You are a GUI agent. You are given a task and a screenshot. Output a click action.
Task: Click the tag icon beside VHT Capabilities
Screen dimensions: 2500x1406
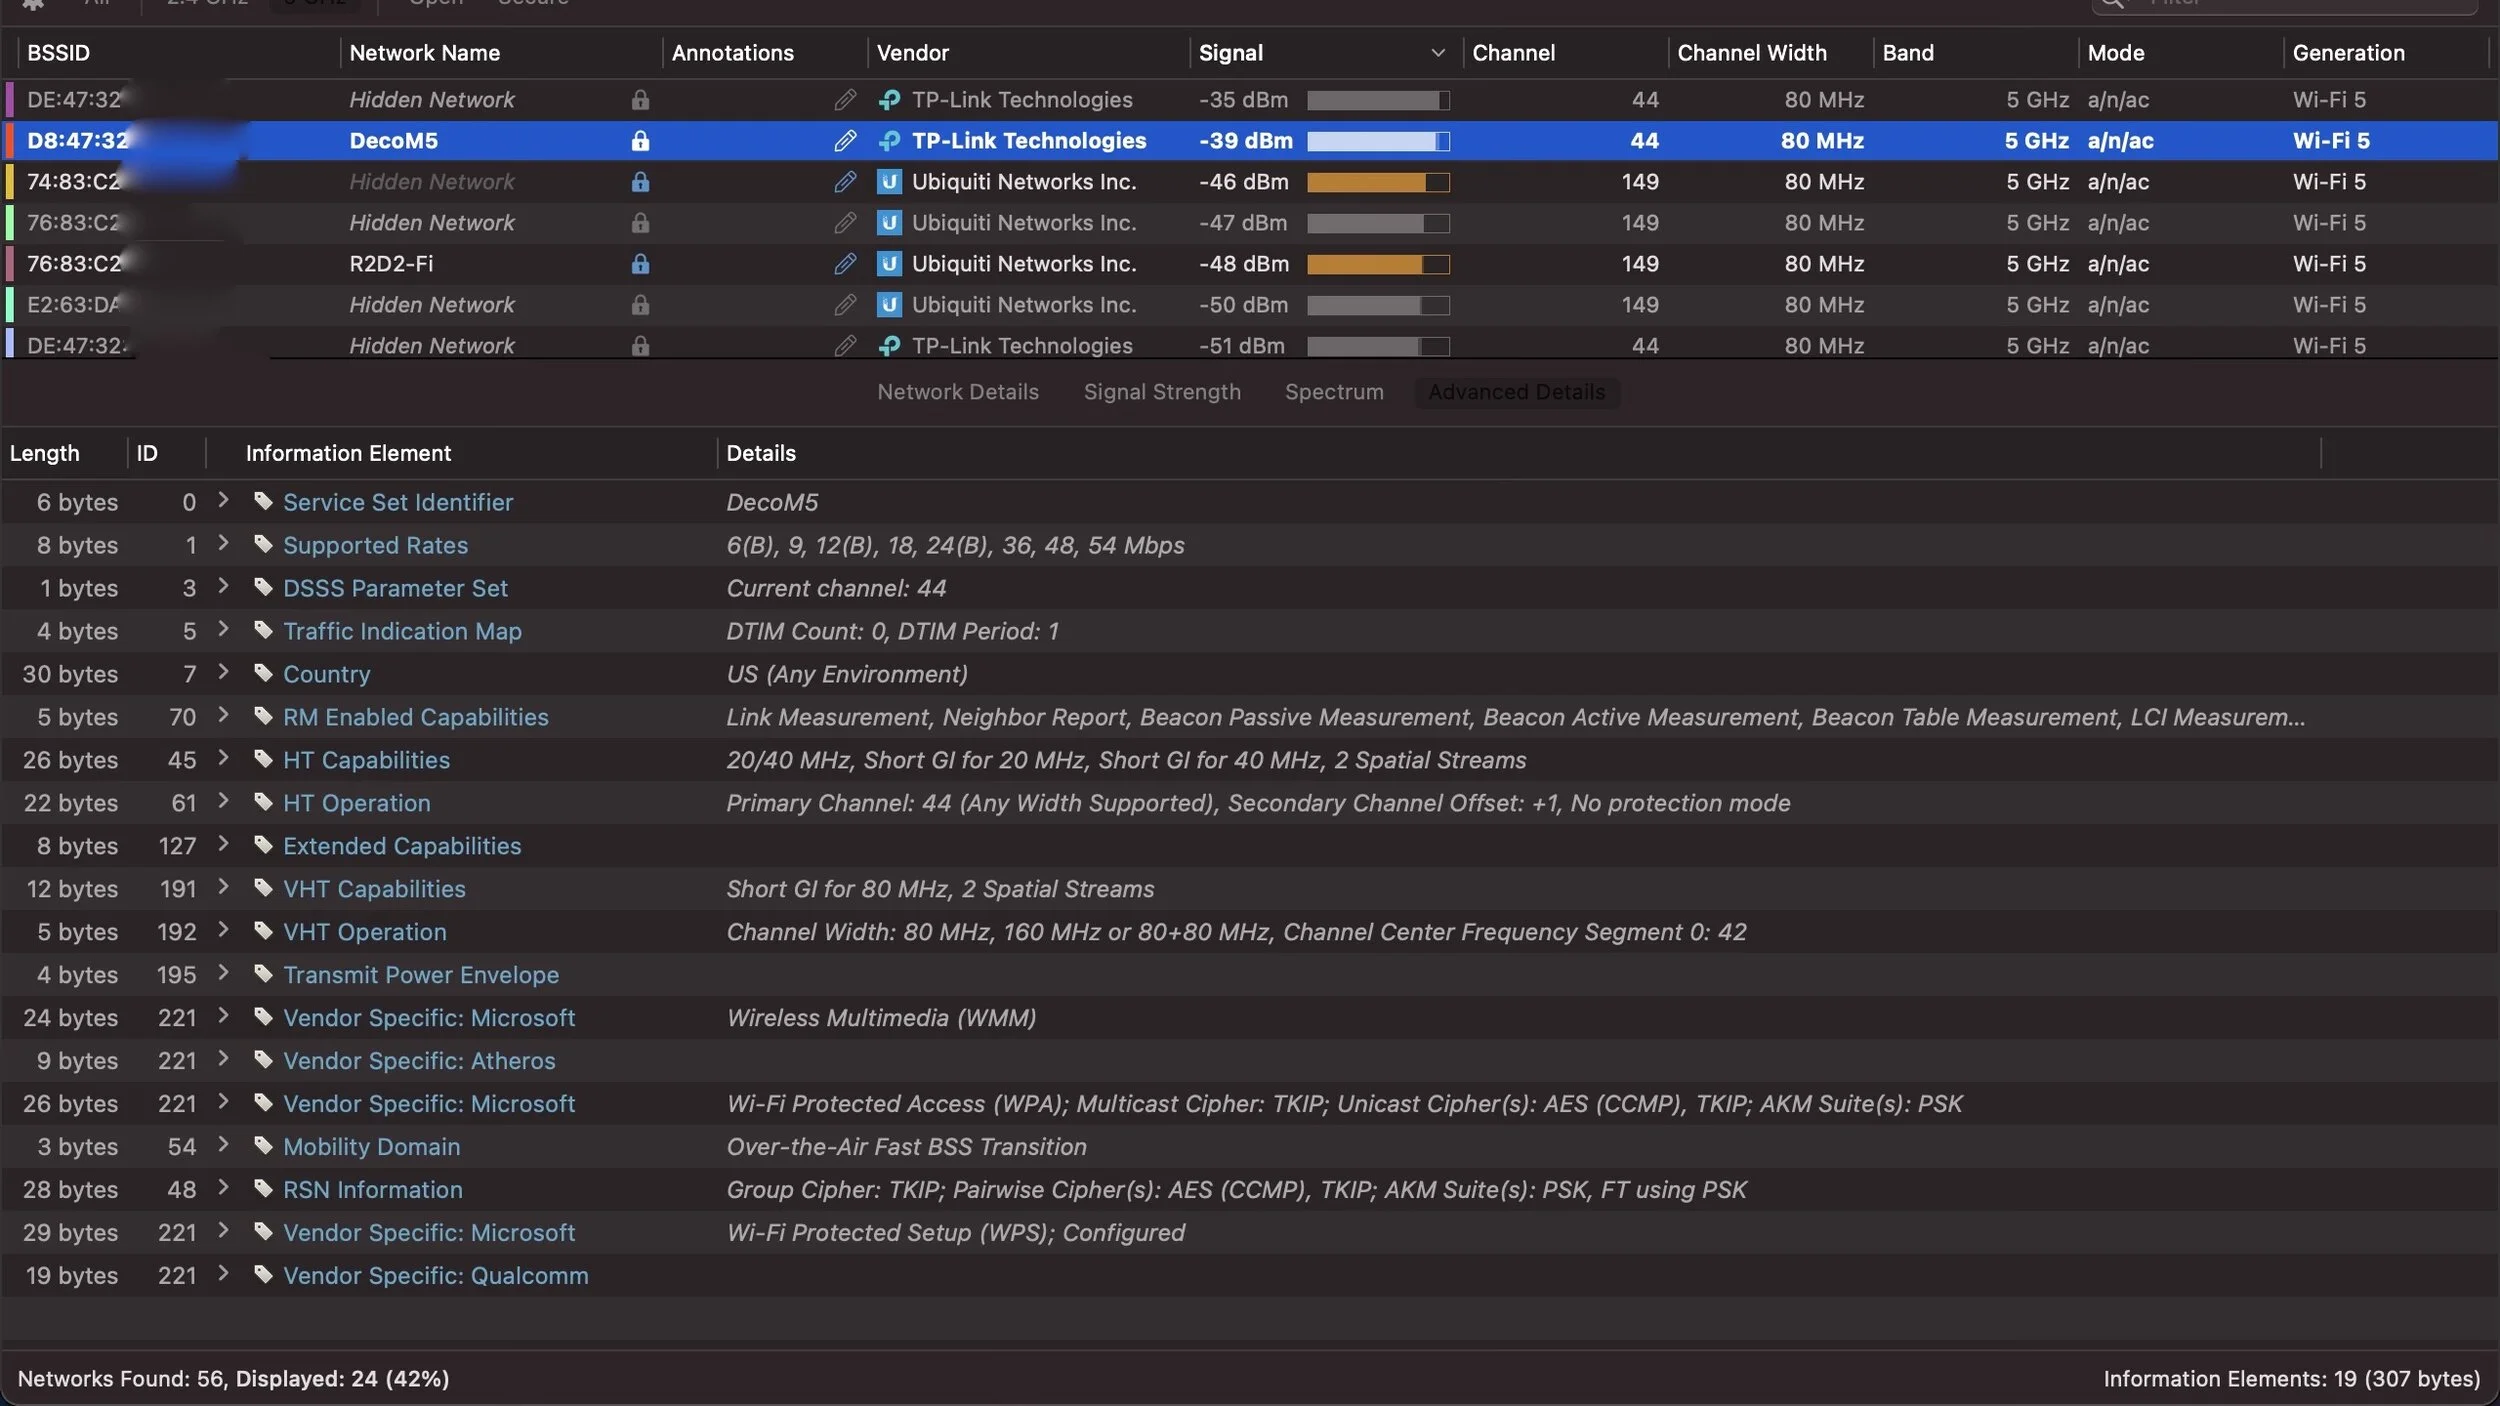[x=263, y=888]
